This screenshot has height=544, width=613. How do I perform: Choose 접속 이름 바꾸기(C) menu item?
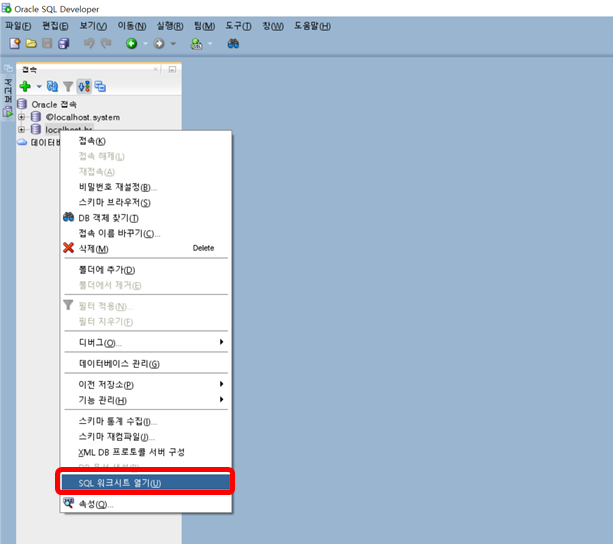click(x=146, y=233)
